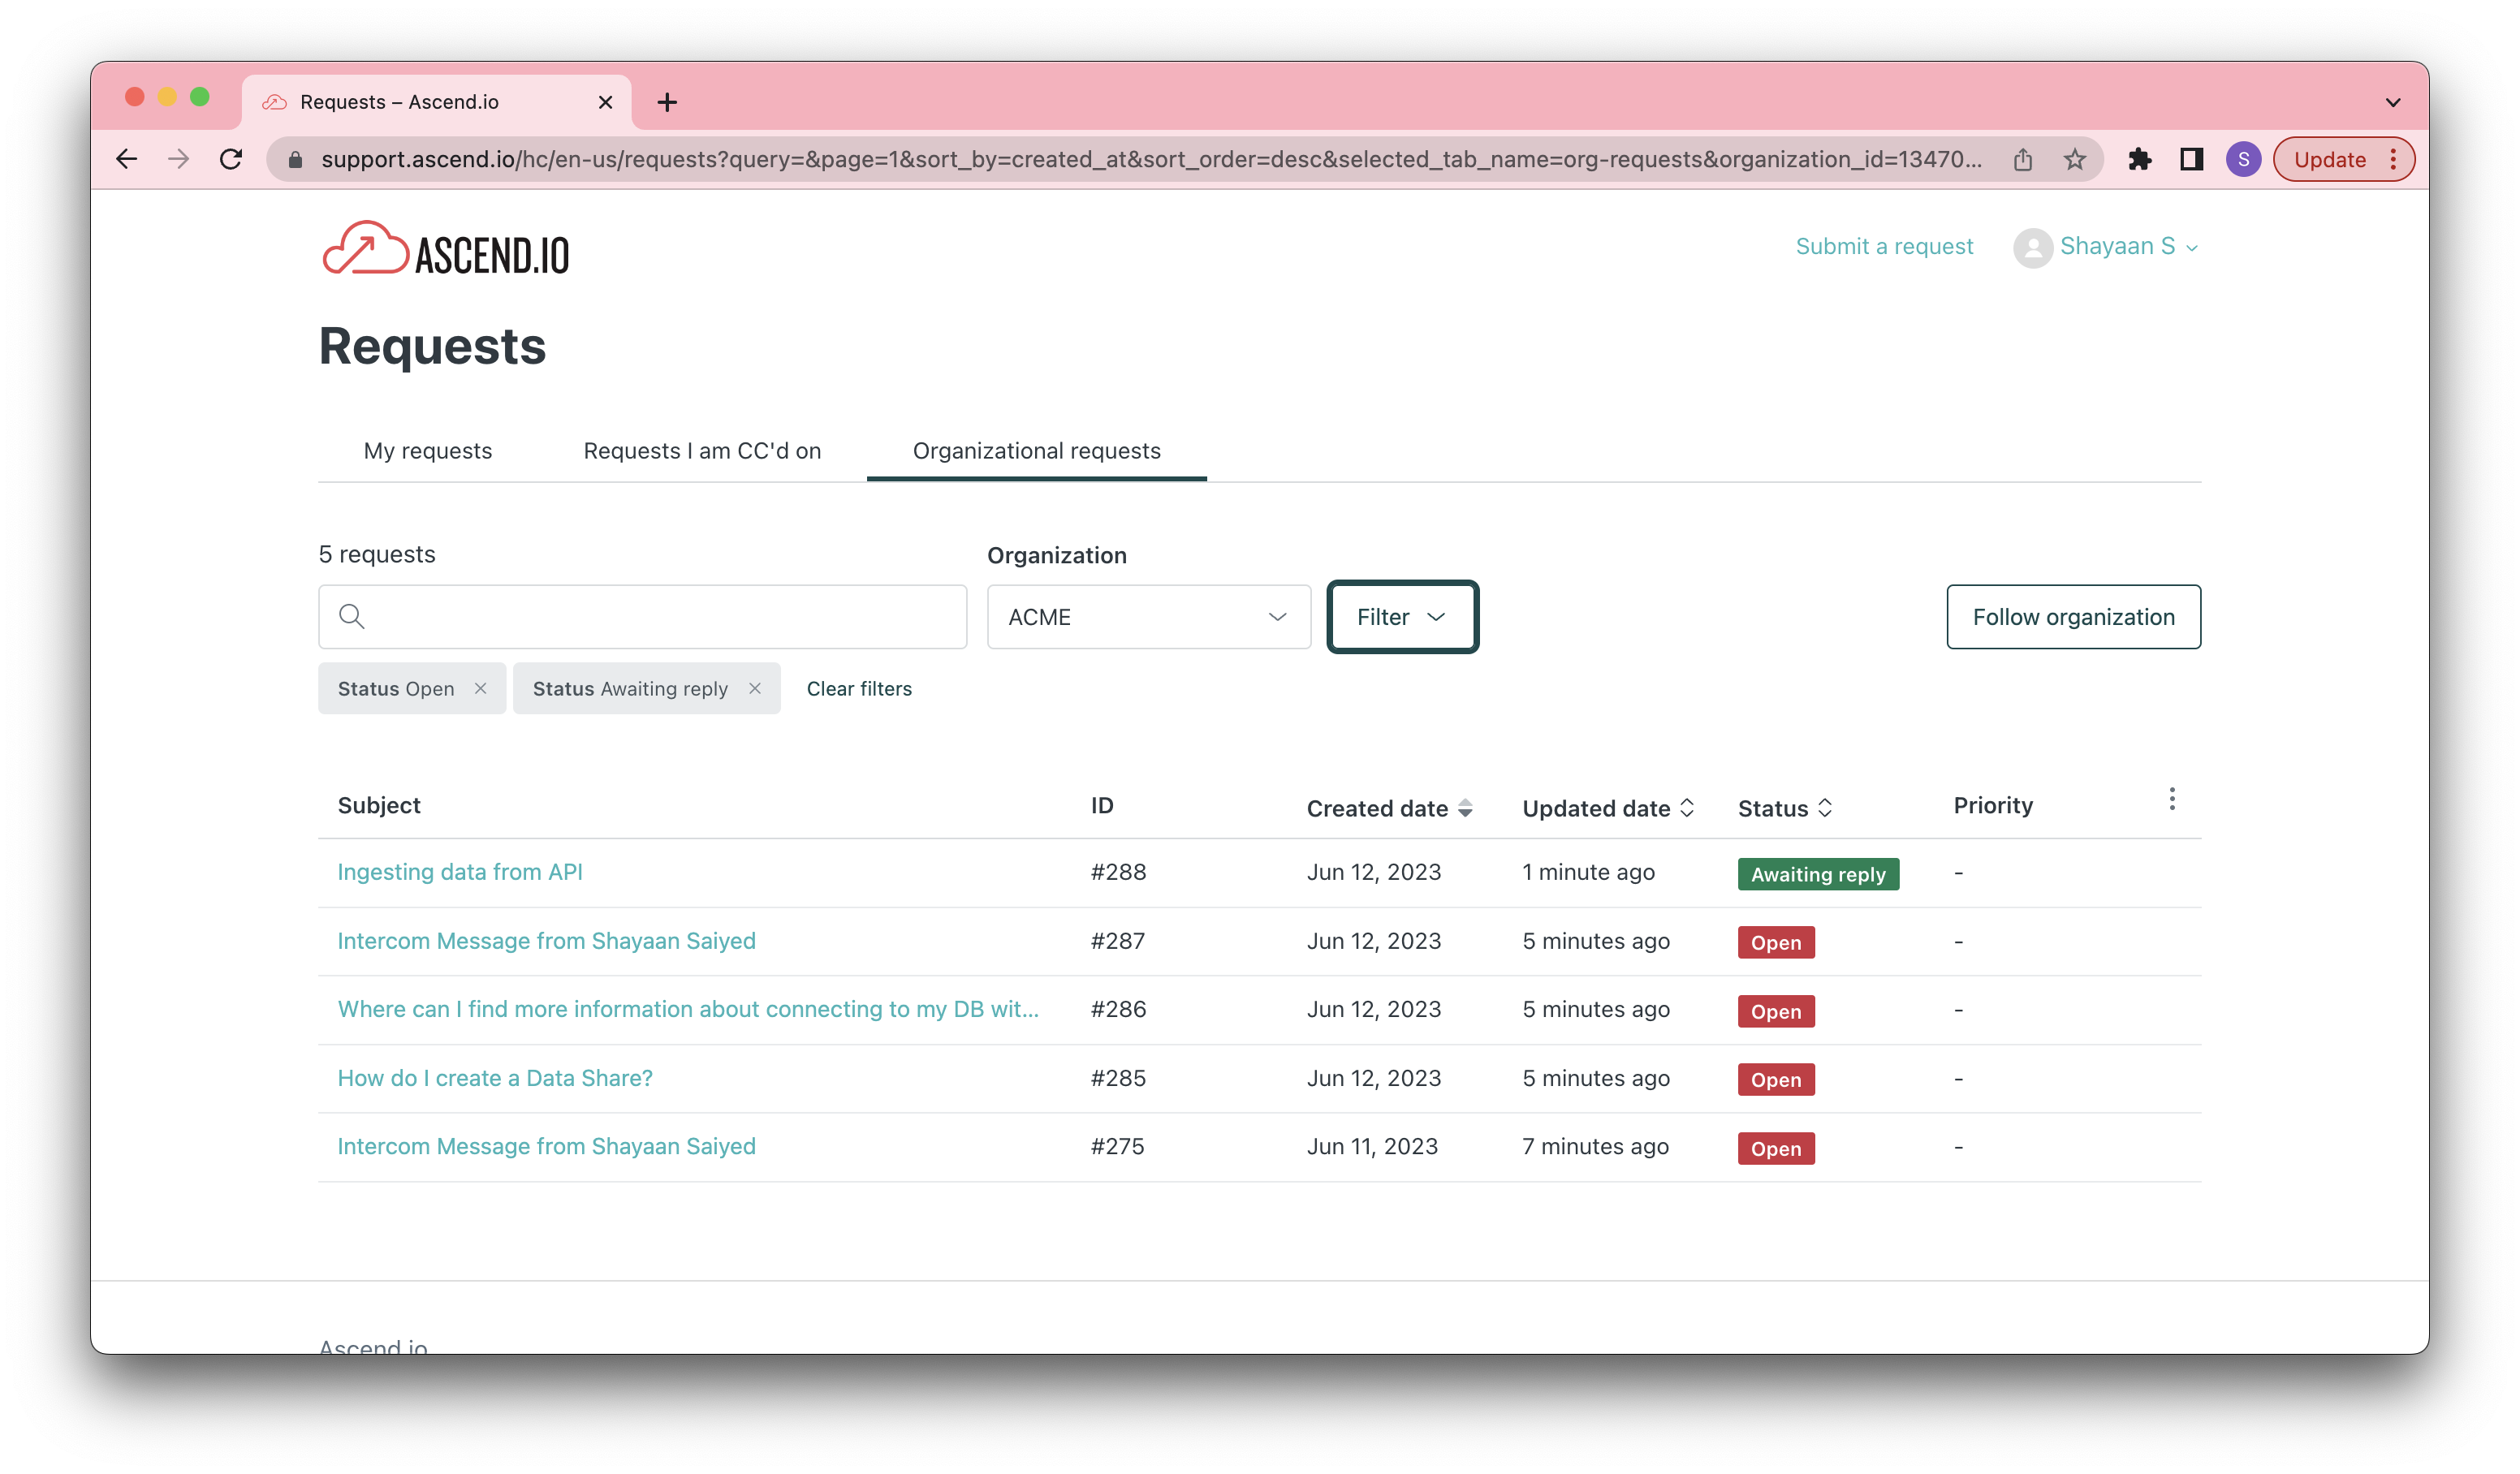Viewport: 2520px width, 1474px height.
Task: Click the 1 minute ago updated cell
Action: coord(1588,872)
